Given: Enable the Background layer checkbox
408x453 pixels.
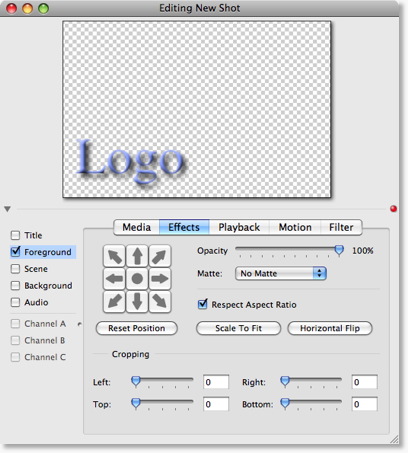Looking at the screenshot, I should [16, 286].
